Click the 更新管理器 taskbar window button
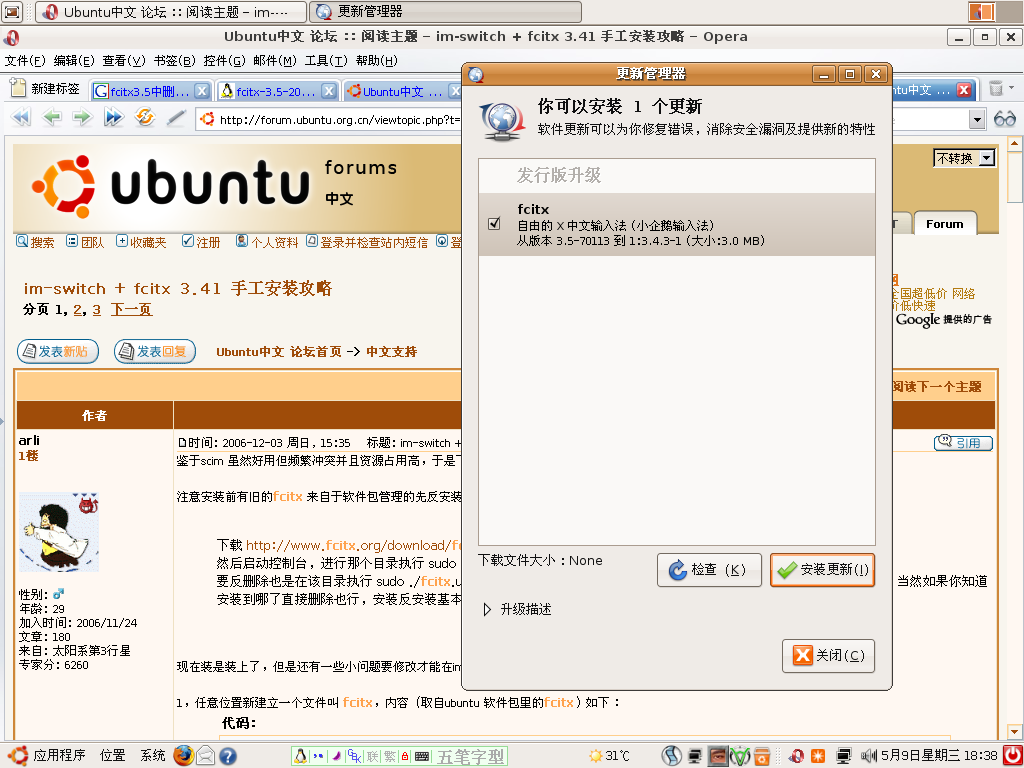Image resolution: width=1024 pixels, height=768 pixels. (x=445, y=12)
